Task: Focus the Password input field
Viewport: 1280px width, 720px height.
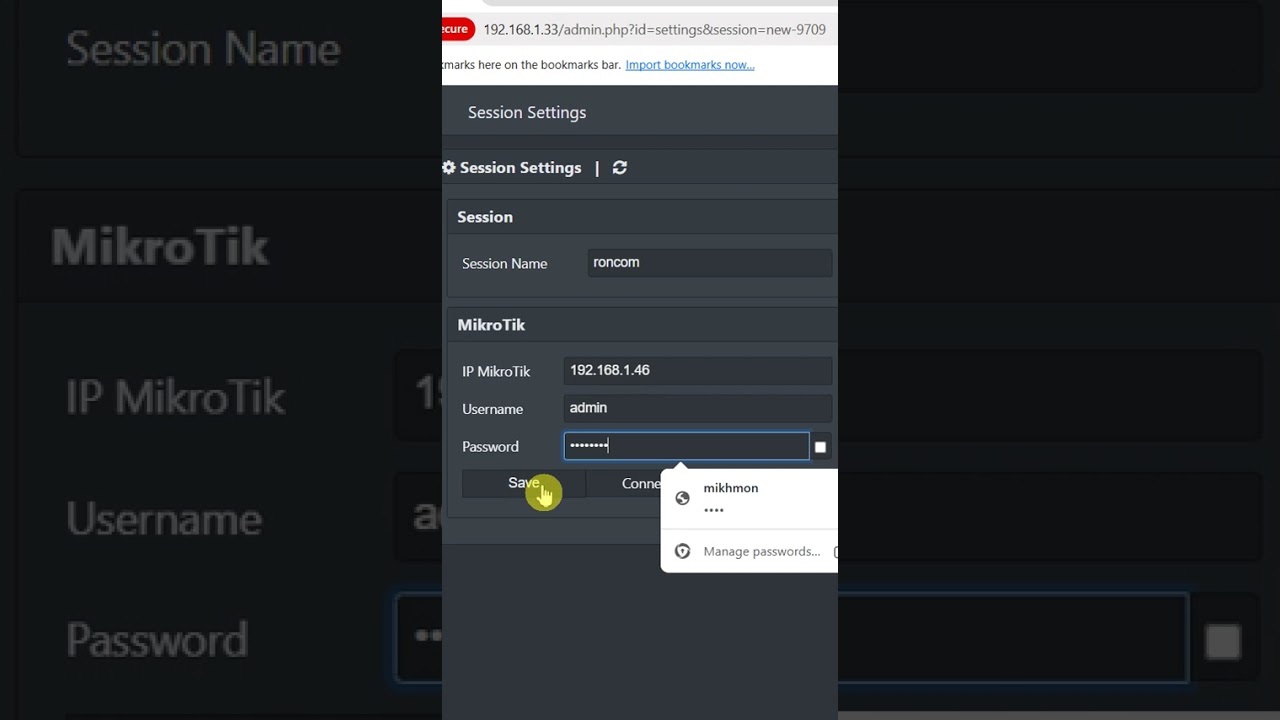Action: pyautogui.click(x=686, y=446)
